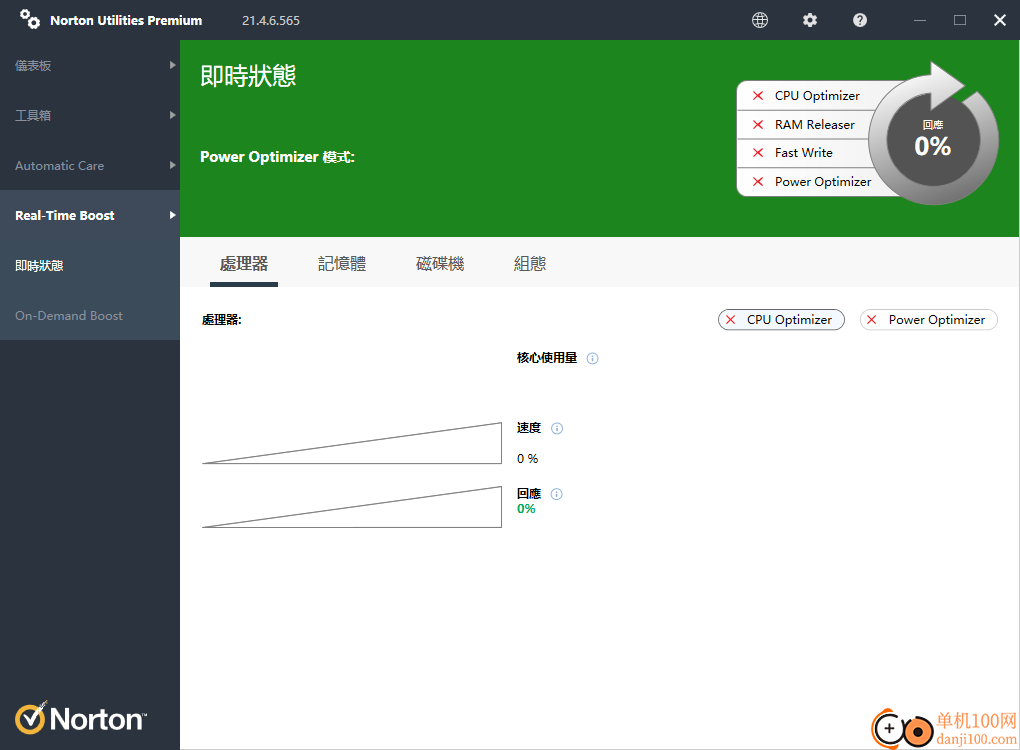The height and width of the screenshot is (750, 1020).
Task: Click the 回應 triangular meter
Action: point(352,507)
